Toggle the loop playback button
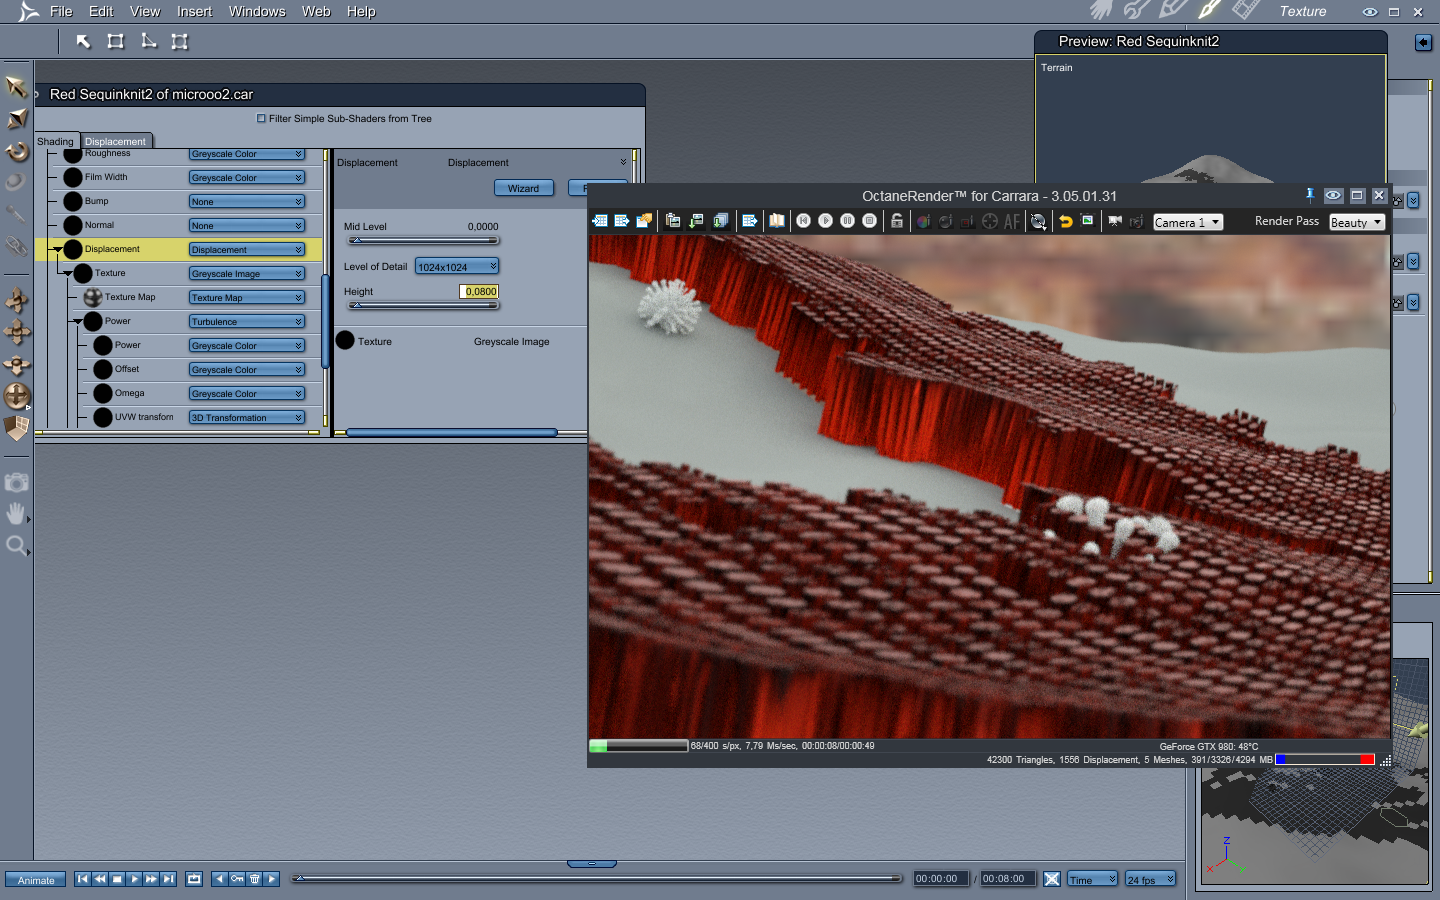 point(194,879)
